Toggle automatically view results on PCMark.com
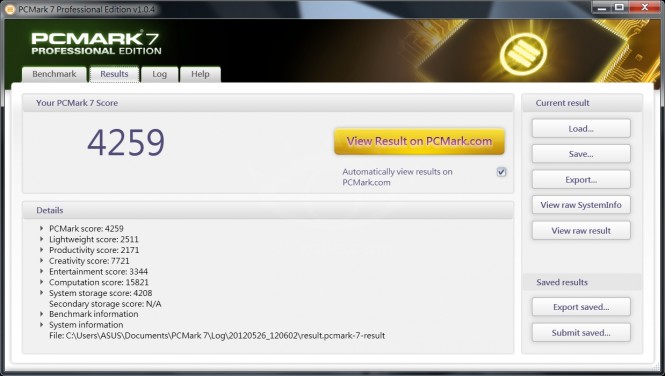 [501, 172]
